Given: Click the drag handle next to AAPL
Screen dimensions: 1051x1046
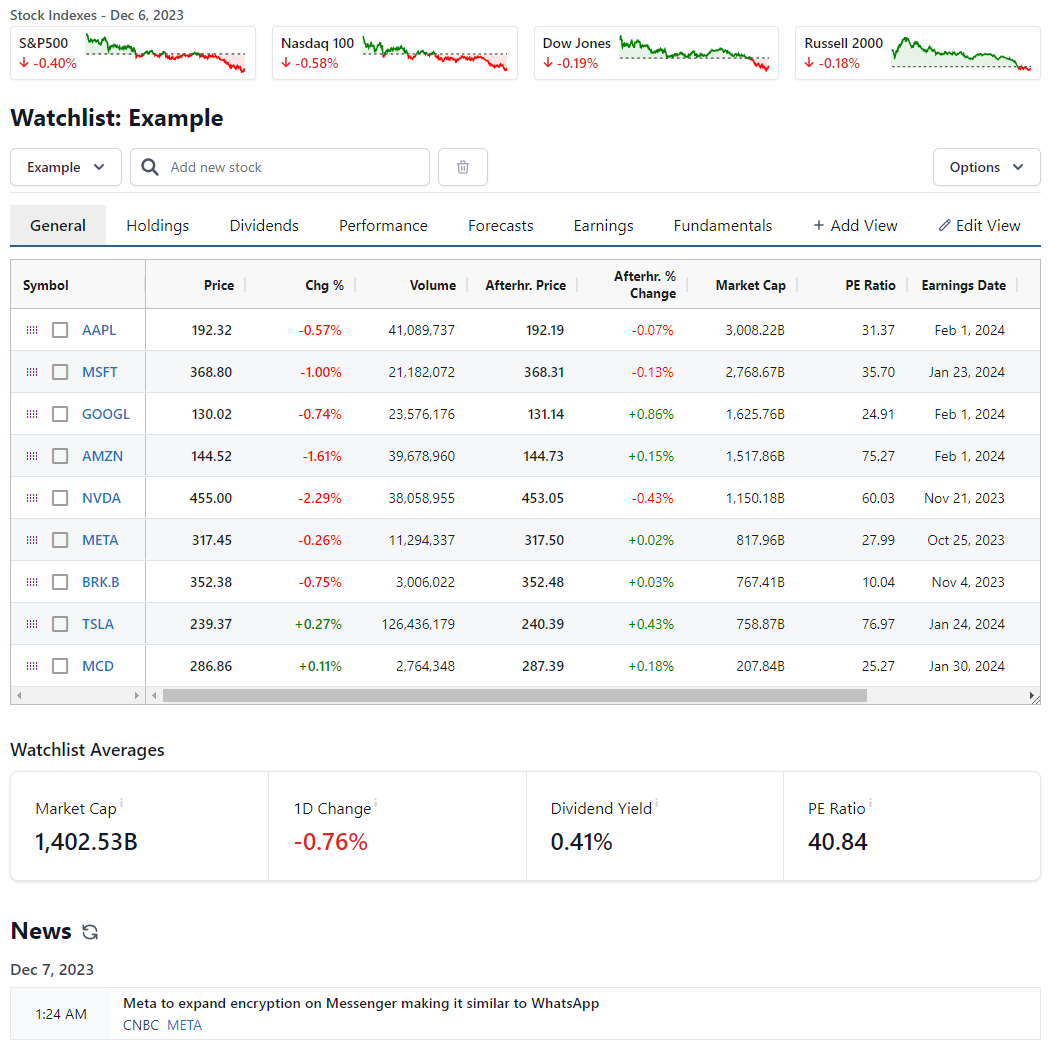Looking at the screenshot, I should pos(31,330).
